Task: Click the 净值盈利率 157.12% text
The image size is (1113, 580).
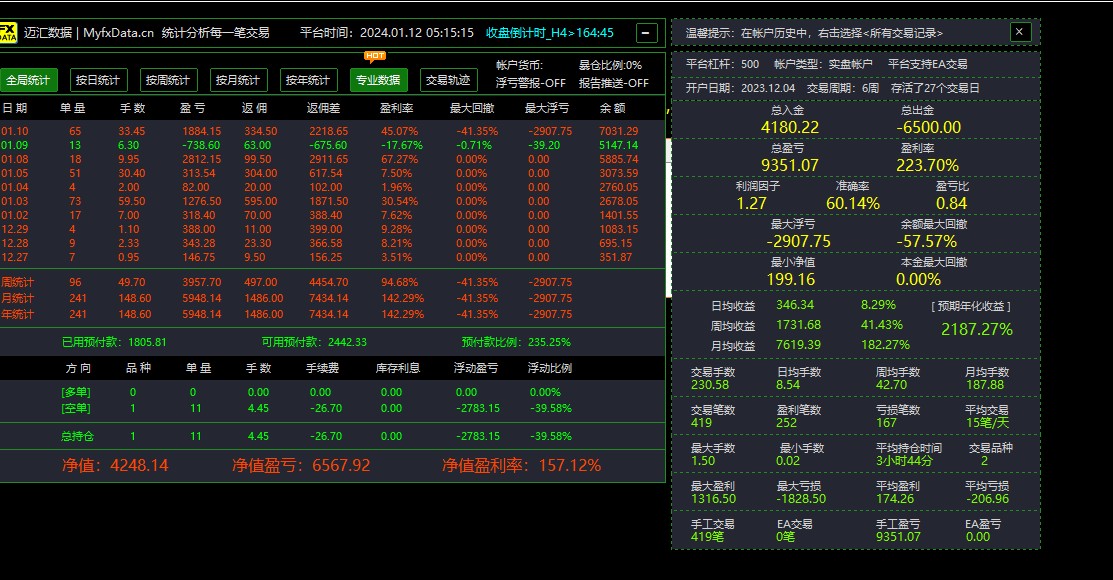Action: 521,466
